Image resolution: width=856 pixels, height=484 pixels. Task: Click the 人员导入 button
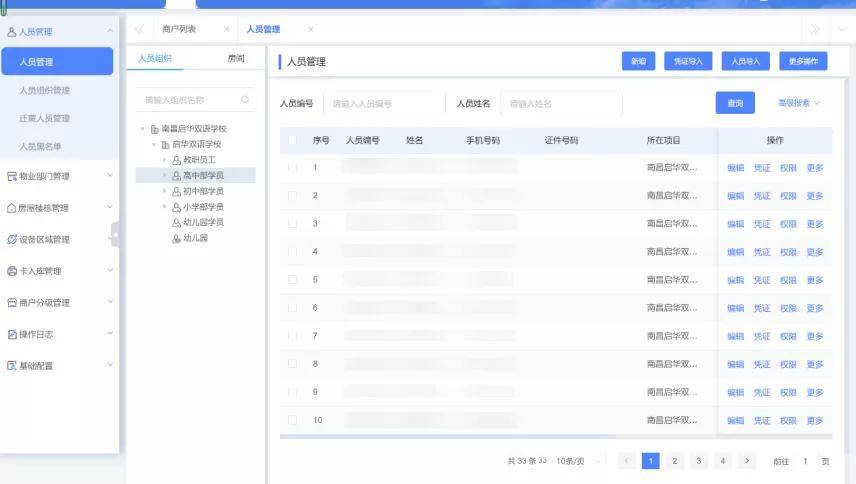(x=746, y=61)
